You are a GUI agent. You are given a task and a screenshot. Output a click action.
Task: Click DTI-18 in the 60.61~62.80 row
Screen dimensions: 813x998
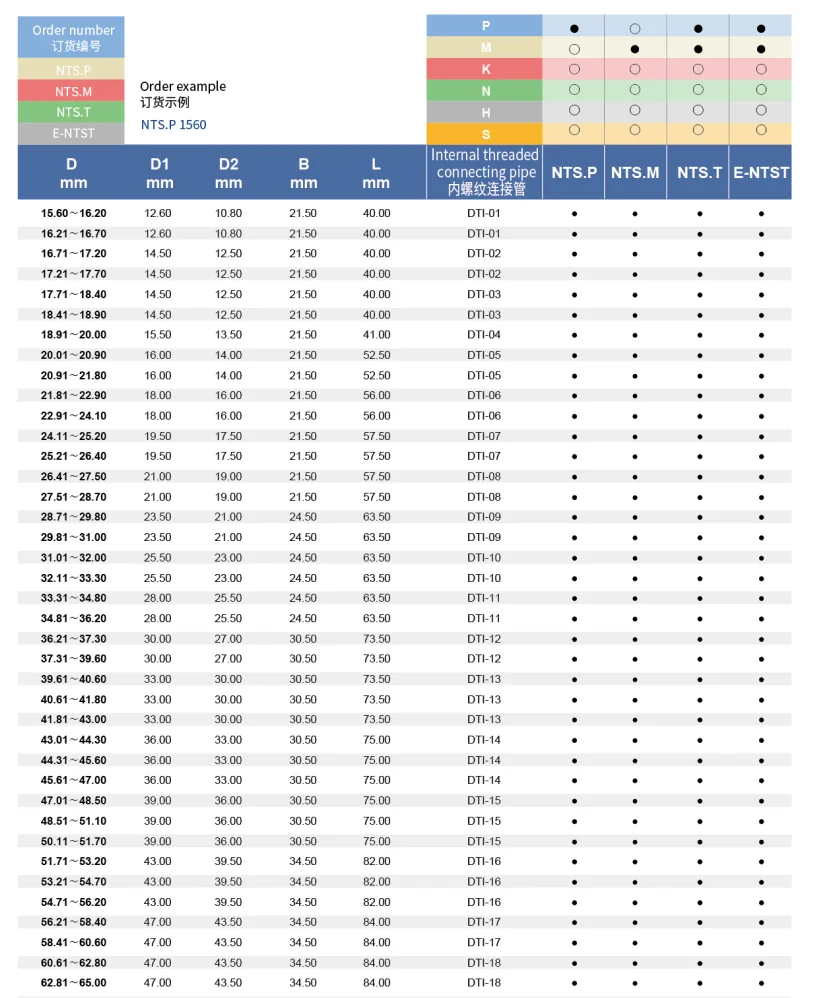pyautogui.click(x=484, y=963)
